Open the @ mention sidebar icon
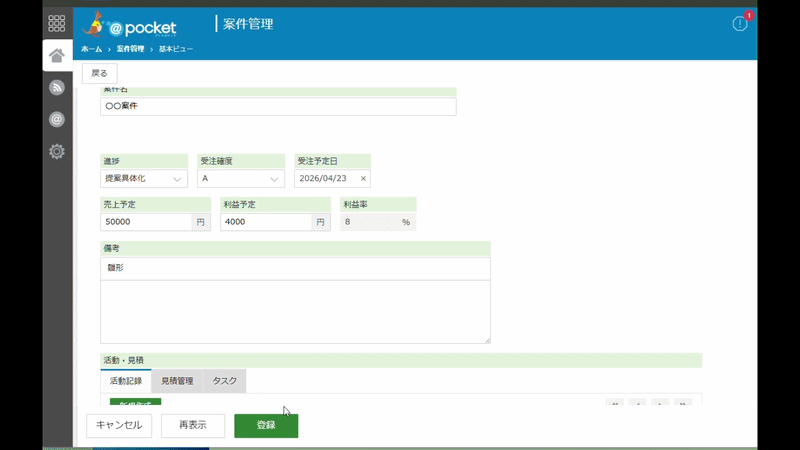The height and width of the screenshot is (450, 800). click(x=57, y=119)
